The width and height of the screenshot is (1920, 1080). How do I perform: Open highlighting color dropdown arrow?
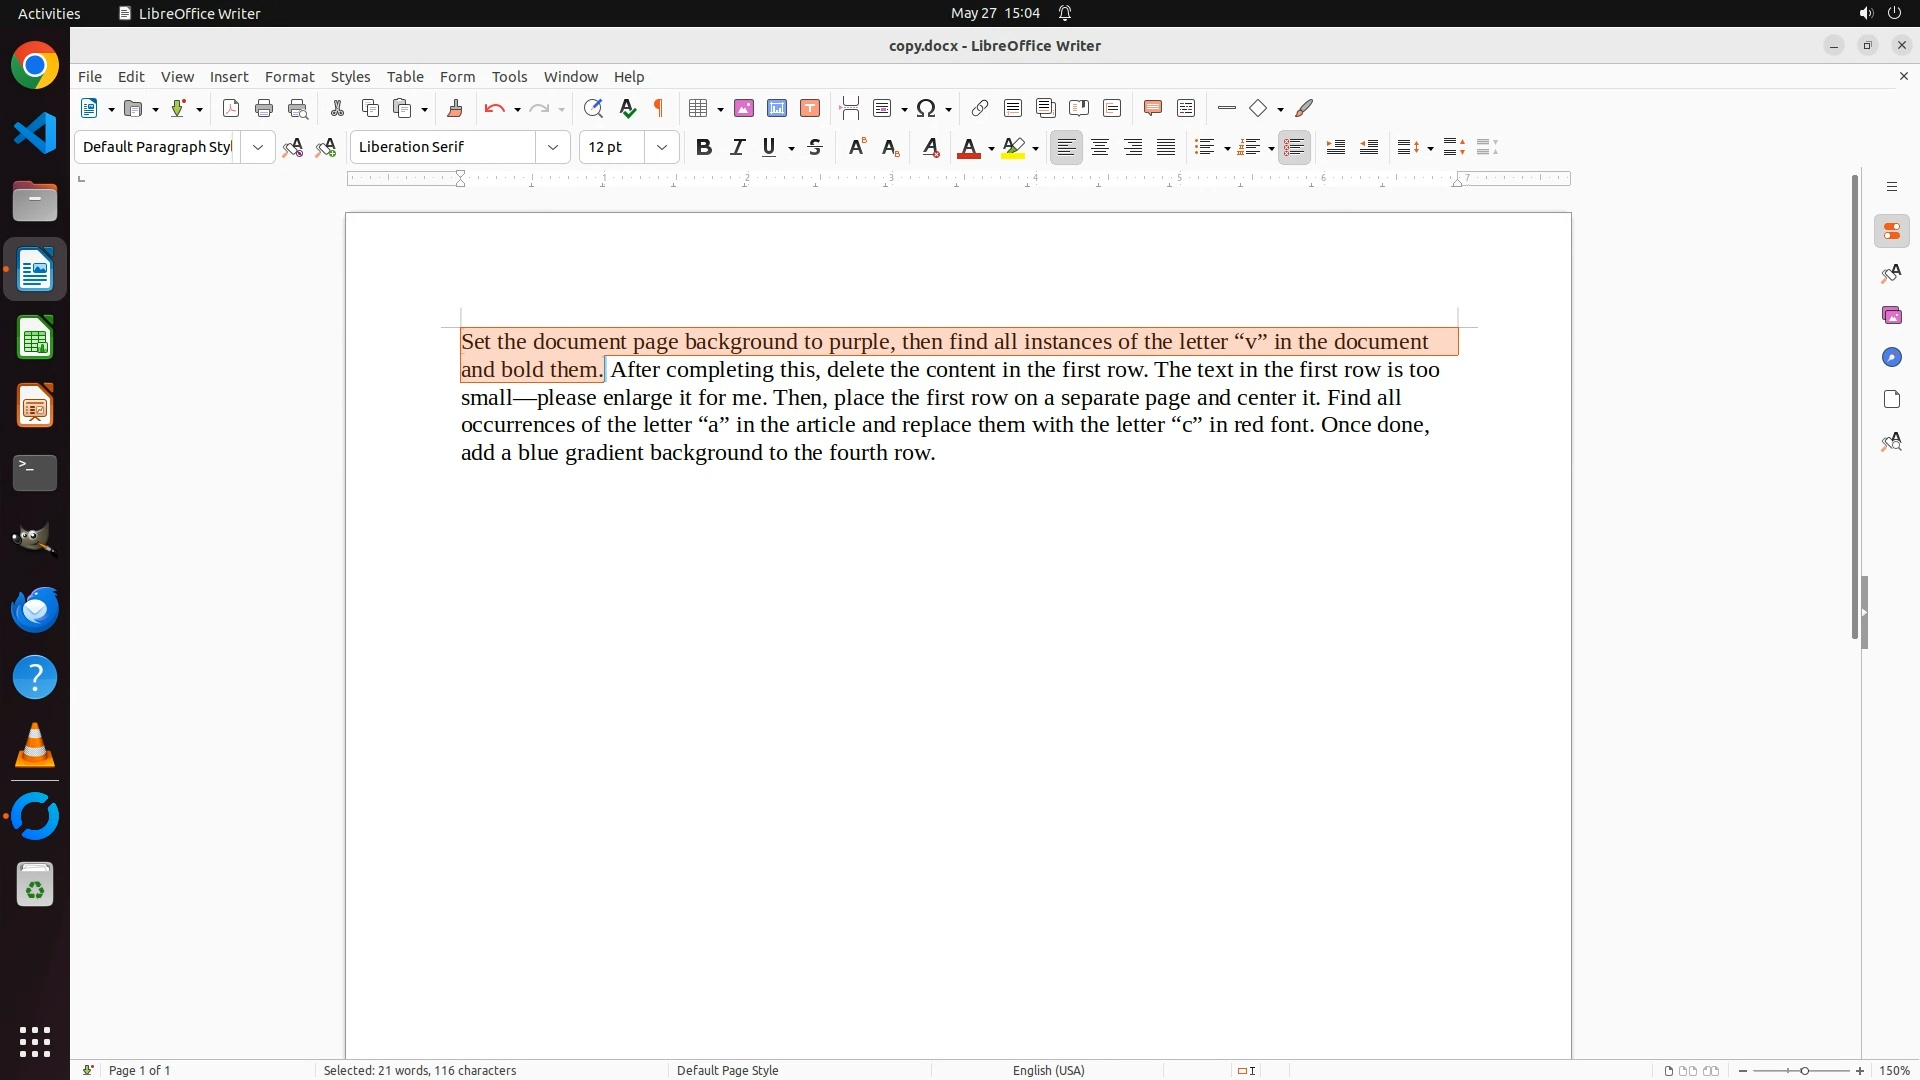(x=1035, y=148)
